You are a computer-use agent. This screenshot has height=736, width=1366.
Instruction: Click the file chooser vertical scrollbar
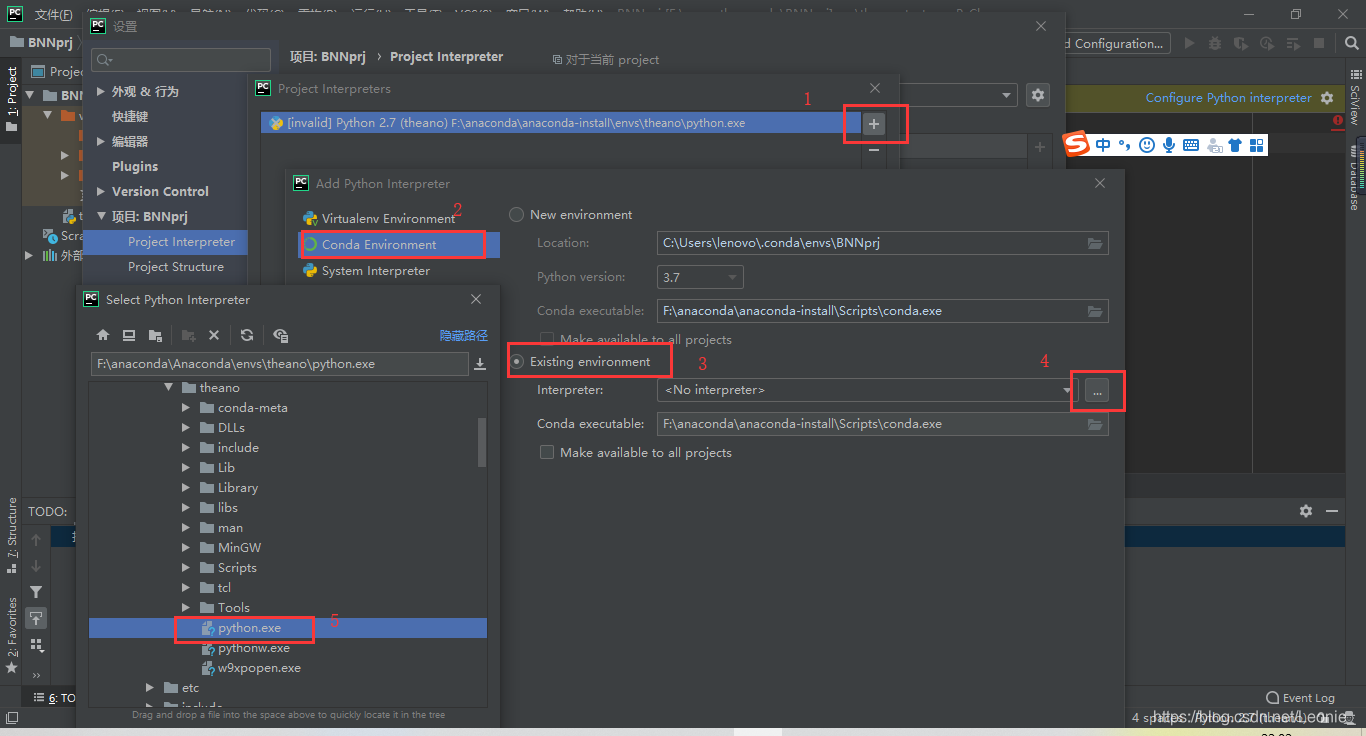[482, 441]
